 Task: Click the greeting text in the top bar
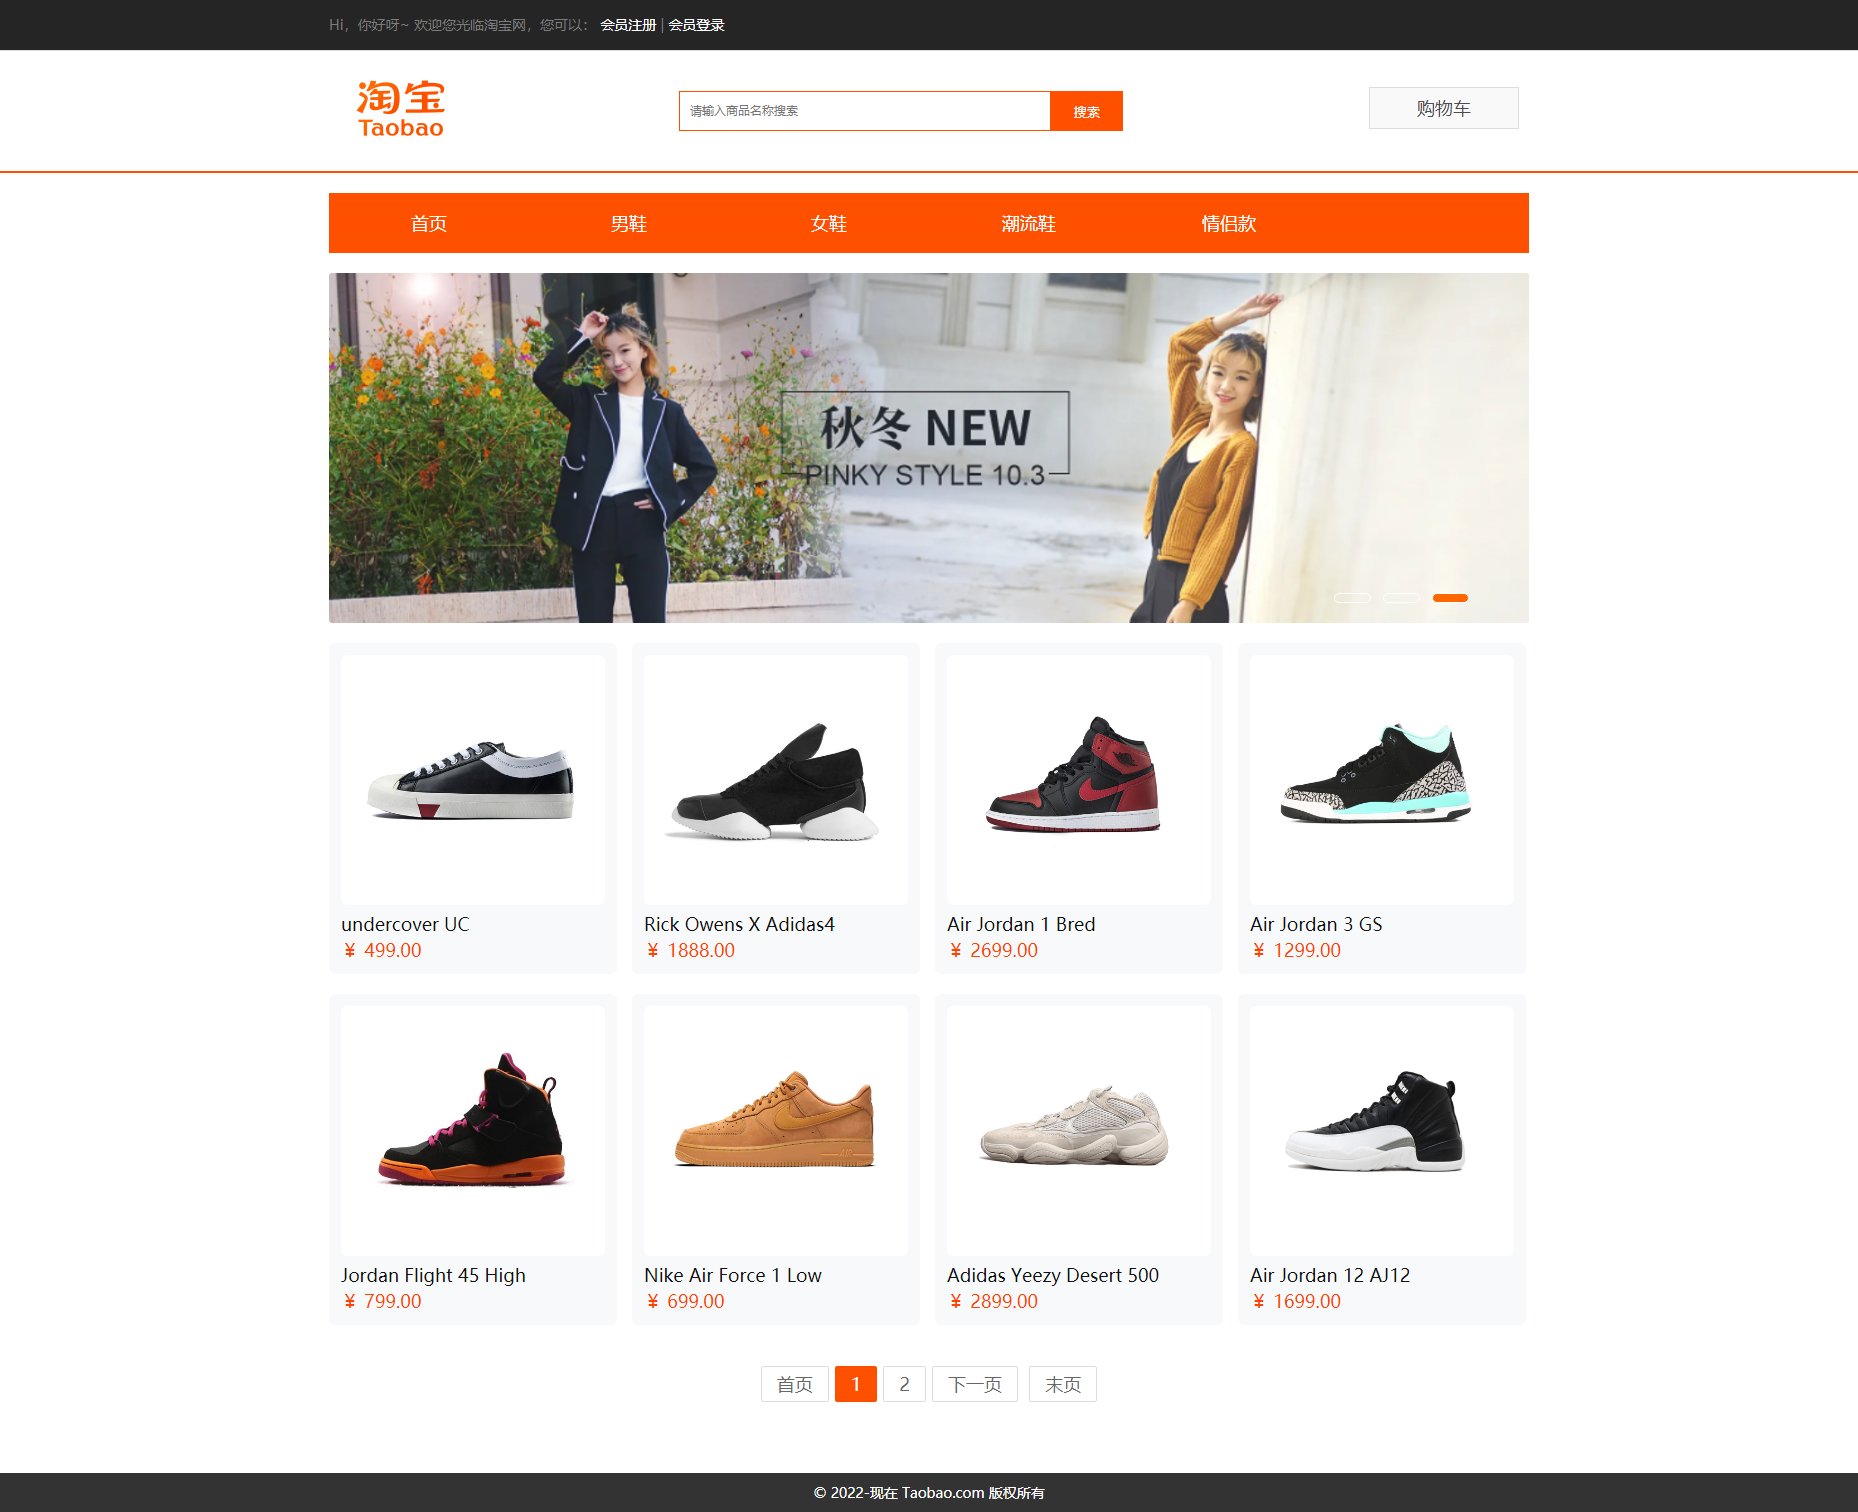459,25
